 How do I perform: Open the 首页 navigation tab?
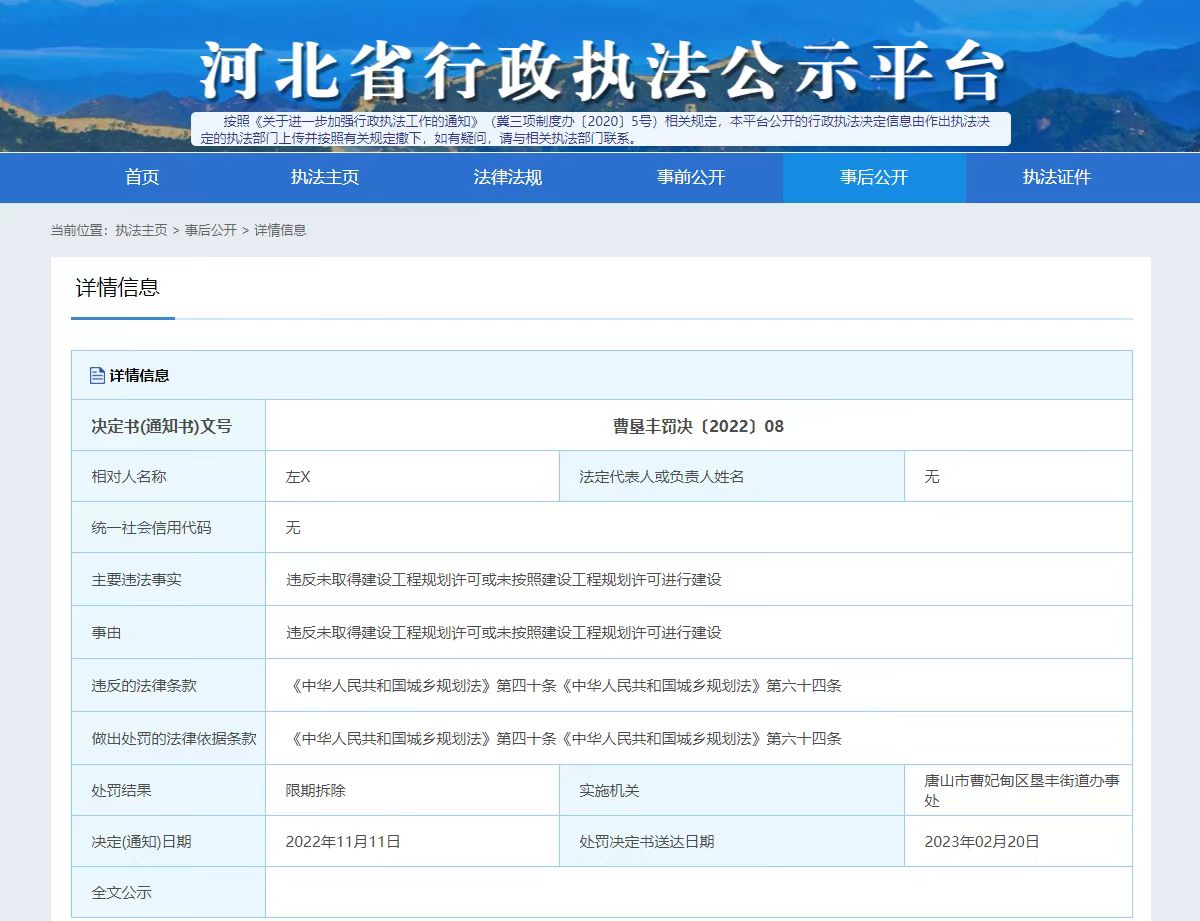click(x=142, y=178)
